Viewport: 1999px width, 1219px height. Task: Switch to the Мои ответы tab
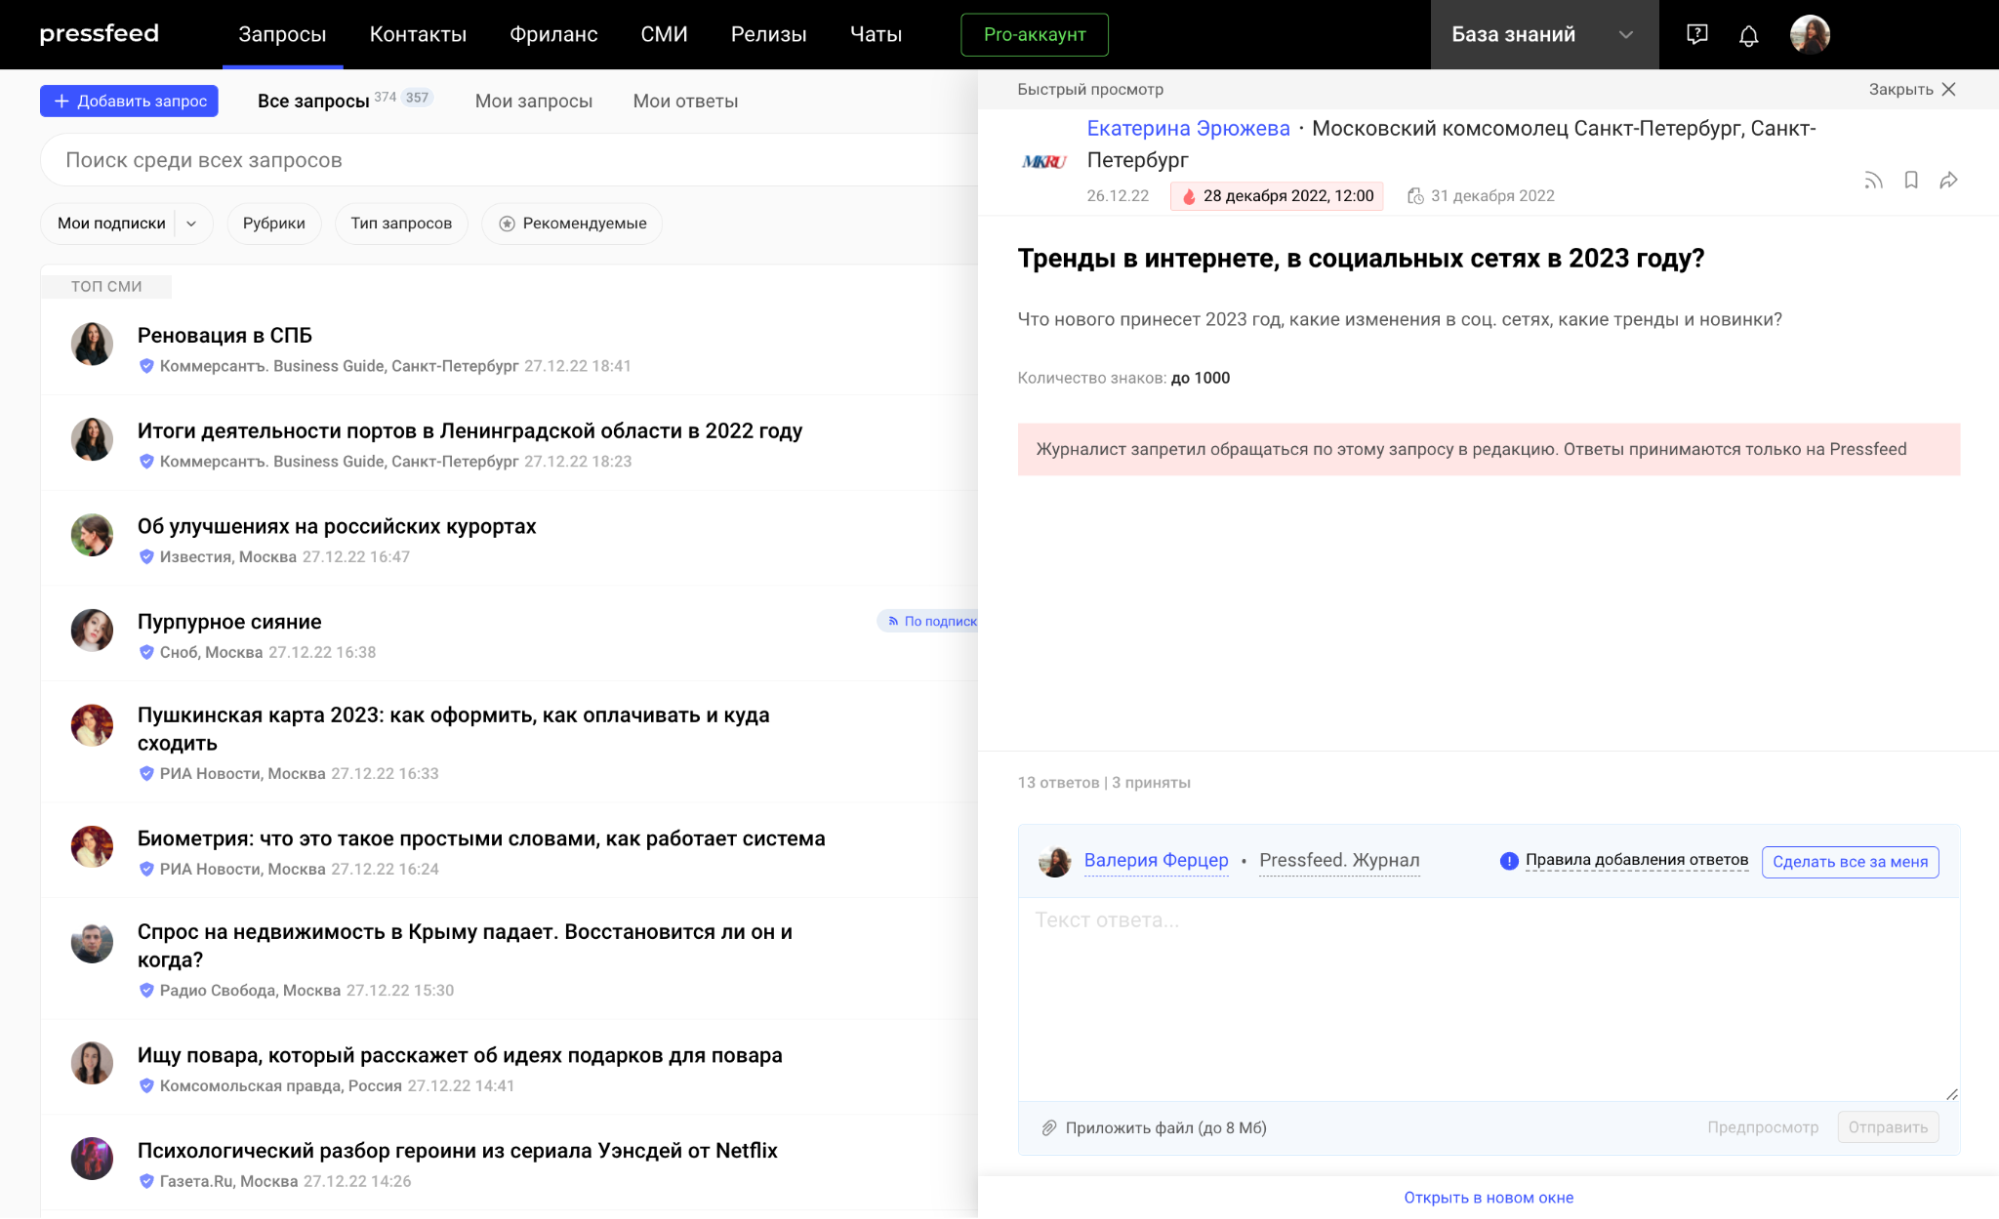[x=685, y=101]
